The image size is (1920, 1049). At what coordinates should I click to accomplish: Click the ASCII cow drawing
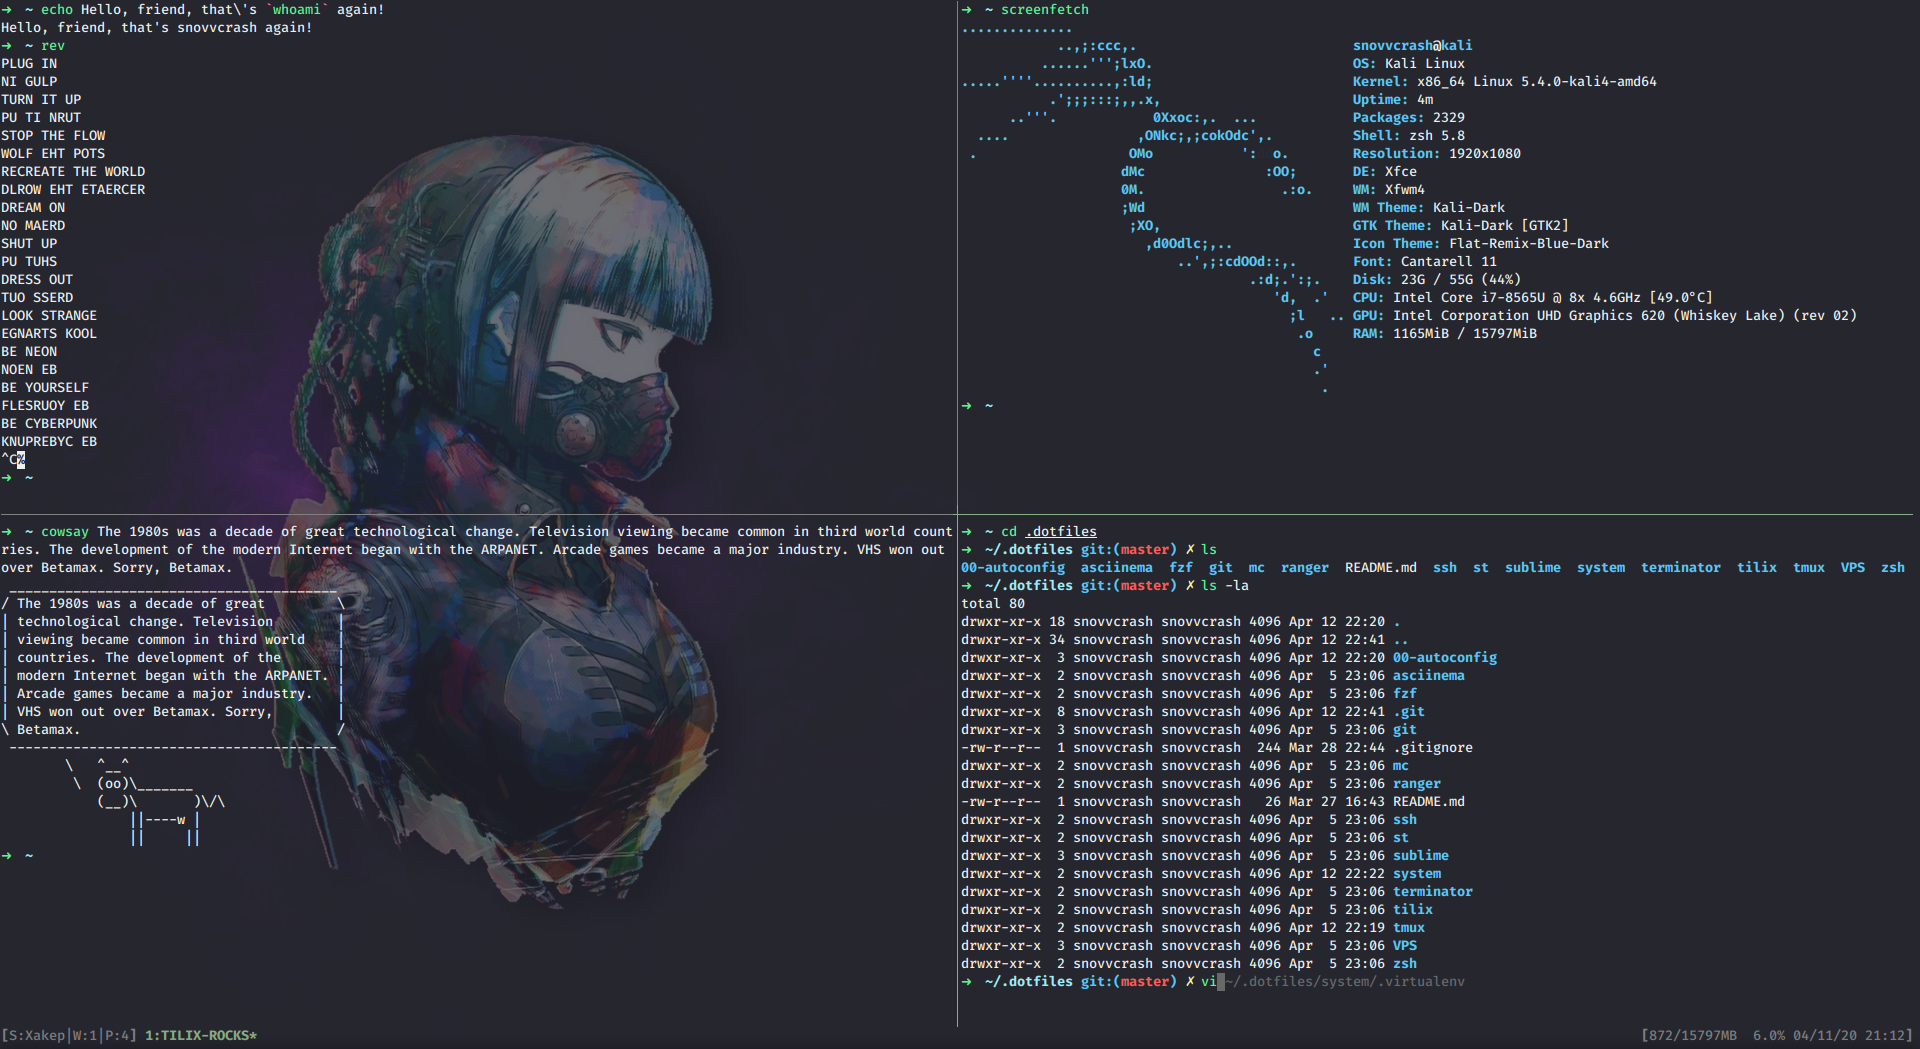click(x=145, y=801)
